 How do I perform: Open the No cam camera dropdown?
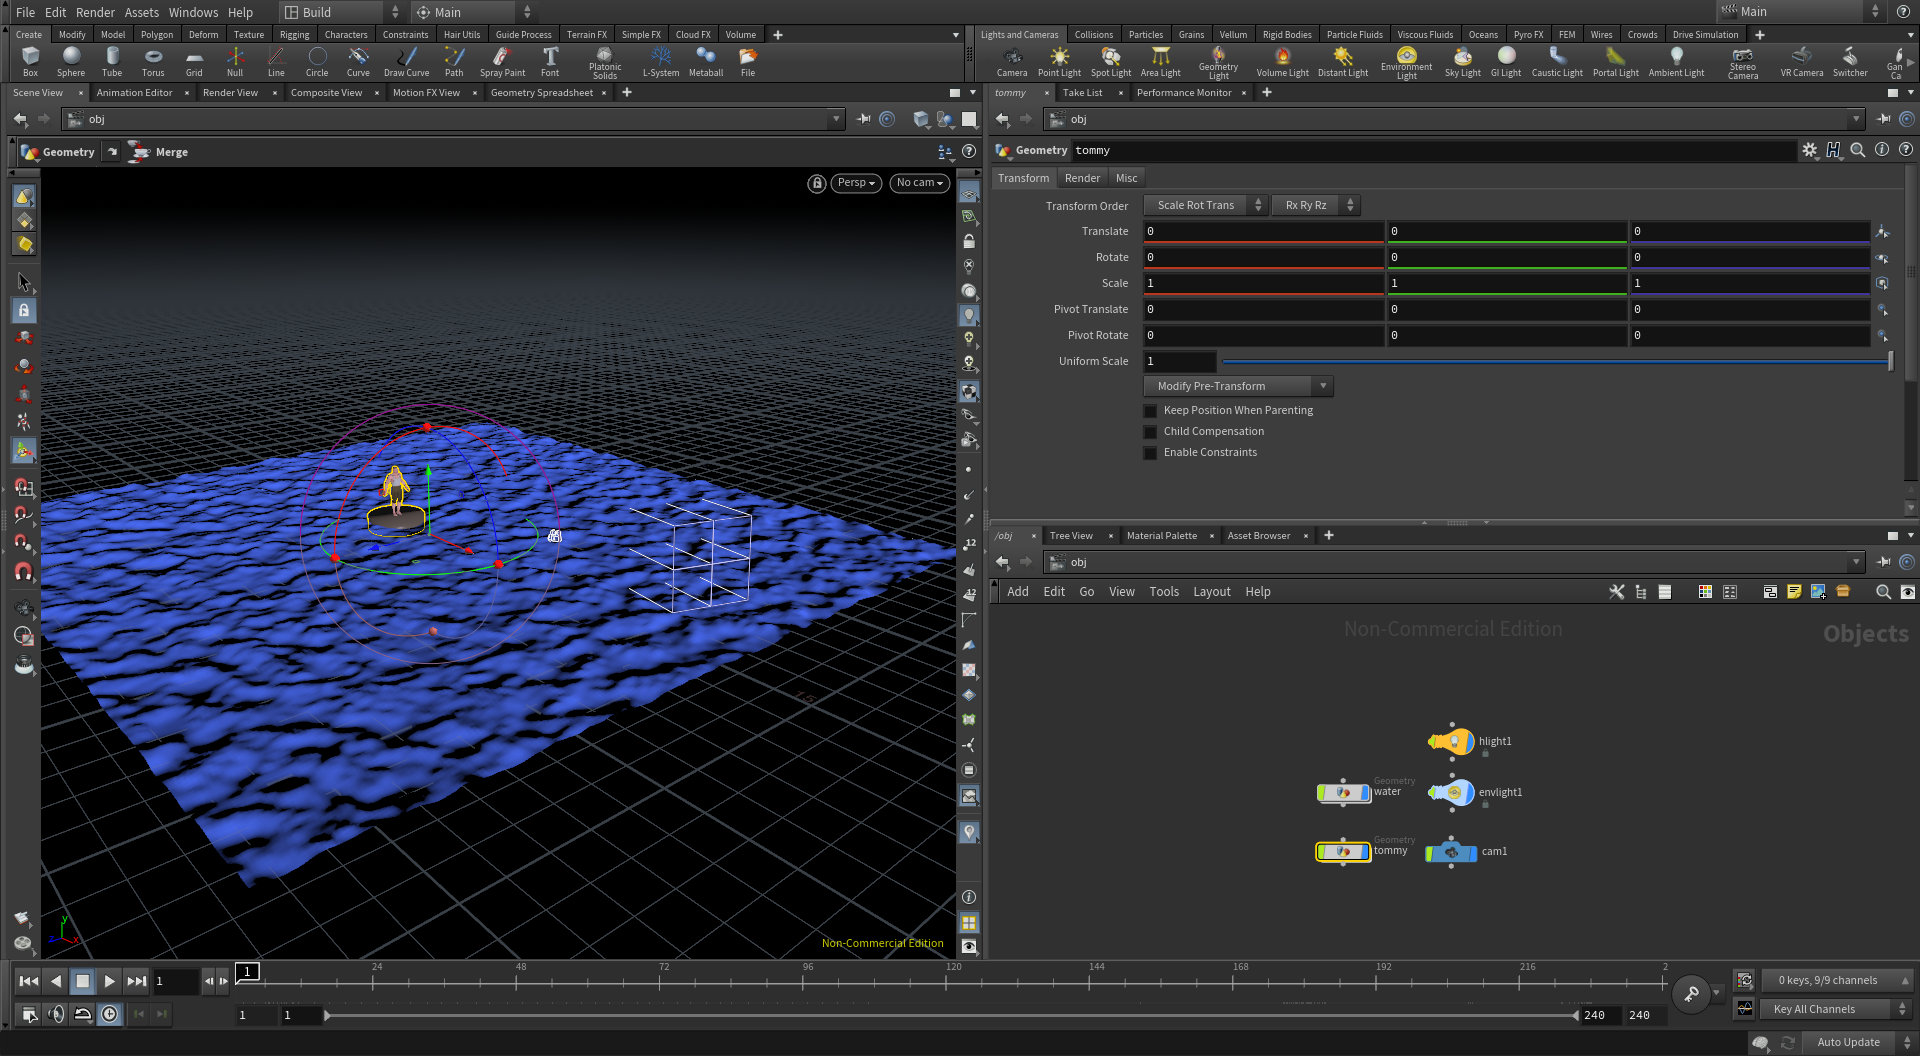coord(919,183)
